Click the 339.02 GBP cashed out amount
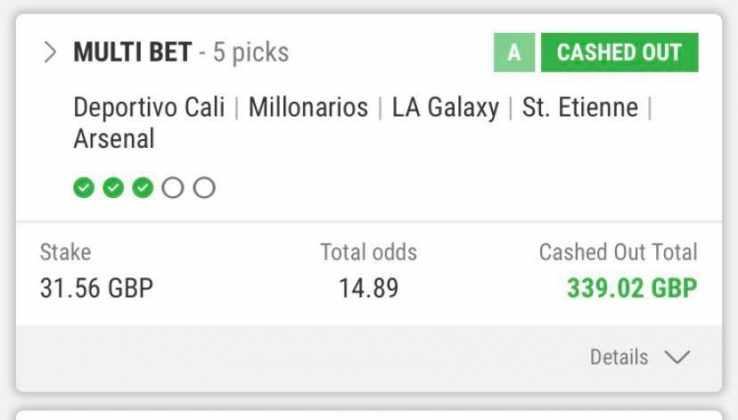The height and width of the screenshot is (420, 738). [632, 289]
